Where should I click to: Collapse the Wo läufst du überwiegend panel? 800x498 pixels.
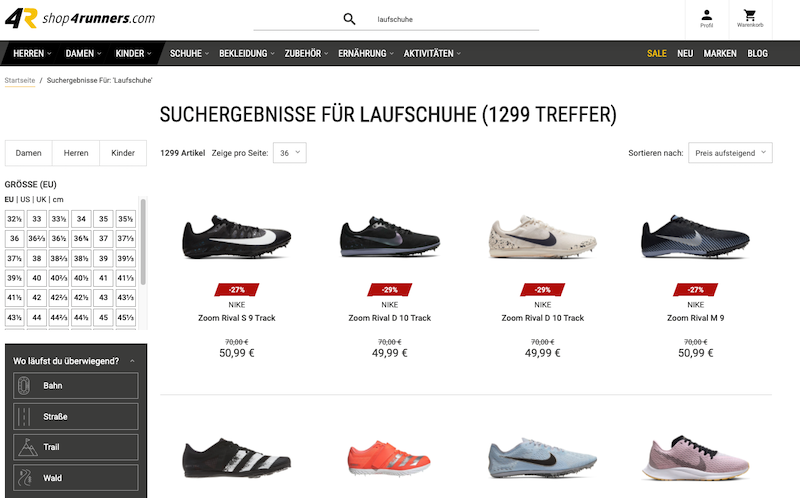click(132, 361)
